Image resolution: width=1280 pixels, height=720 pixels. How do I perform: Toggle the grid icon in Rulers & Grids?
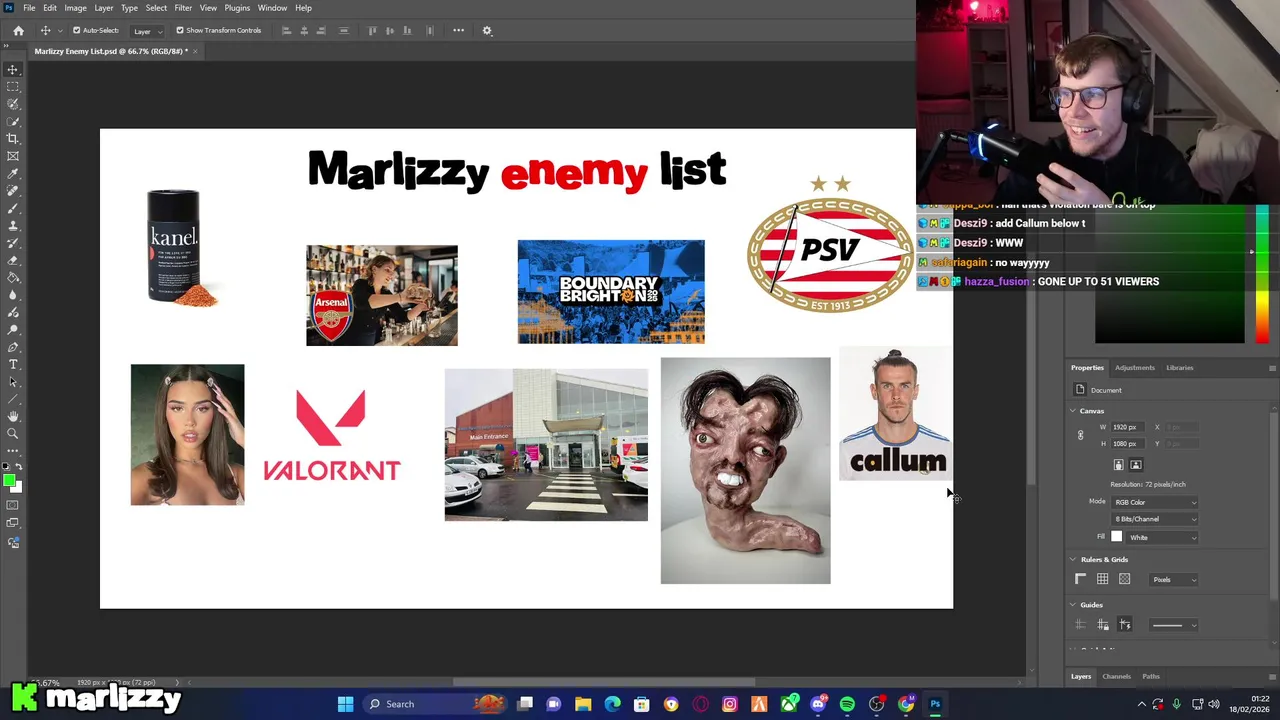tap(1102, 579)
